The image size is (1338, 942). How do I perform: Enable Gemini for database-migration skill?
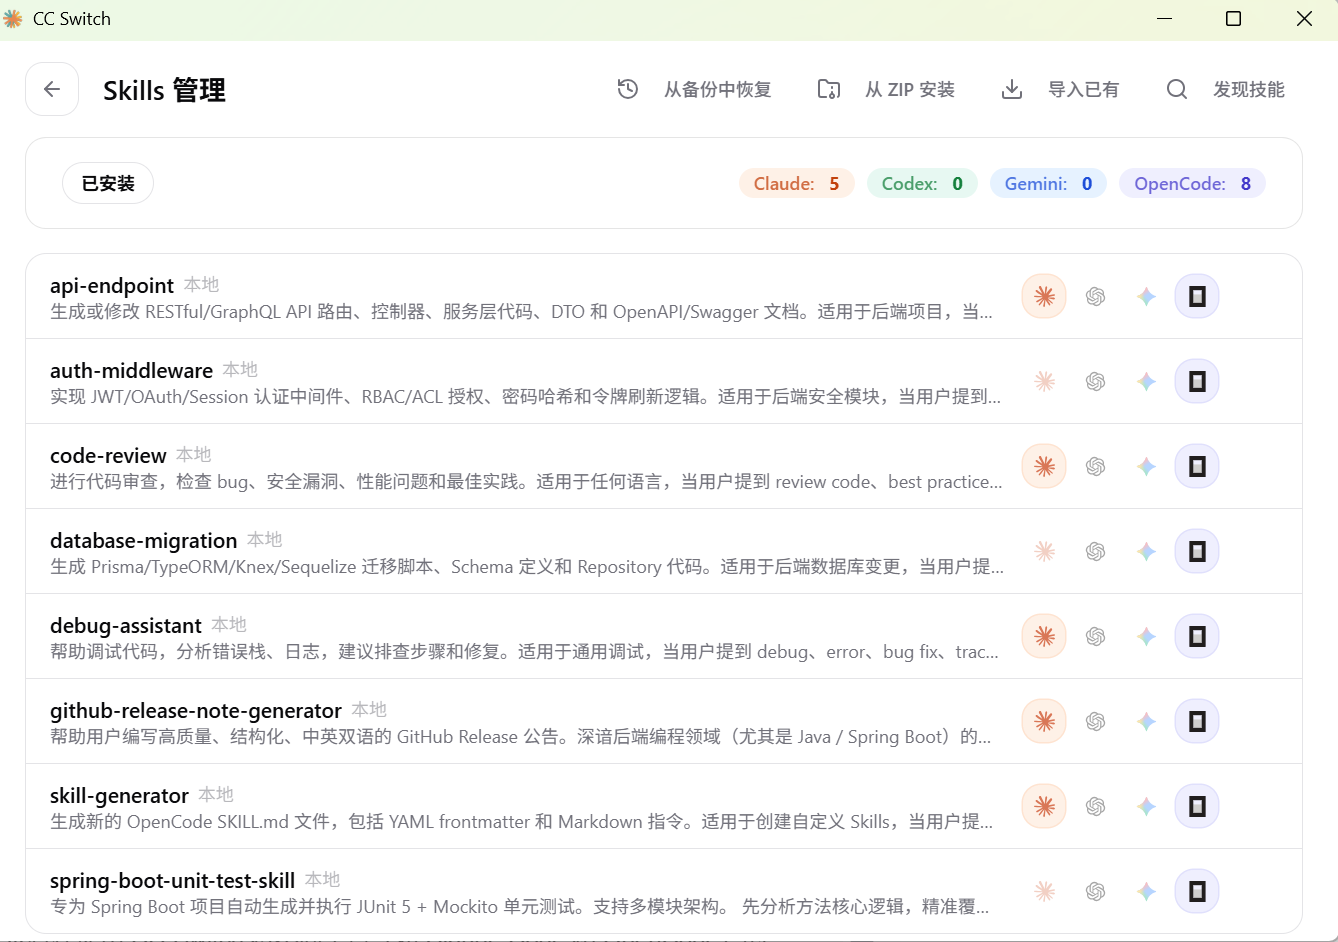pos(1146,551)
